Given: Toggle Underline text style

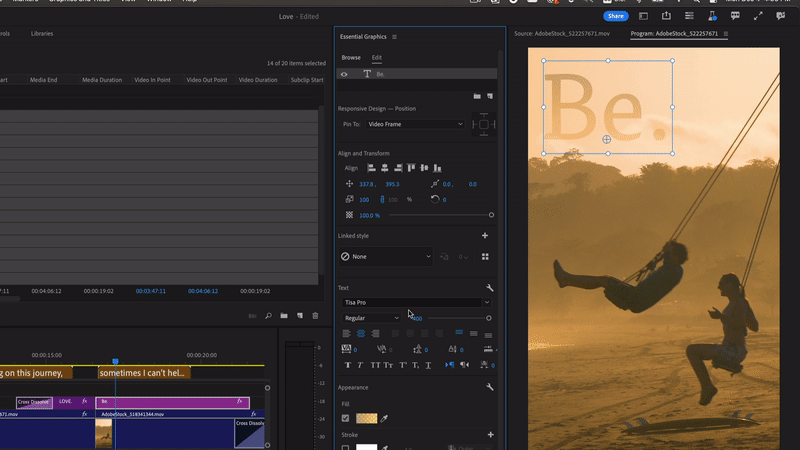Looking at the screenshot, I should pos(428,365).
